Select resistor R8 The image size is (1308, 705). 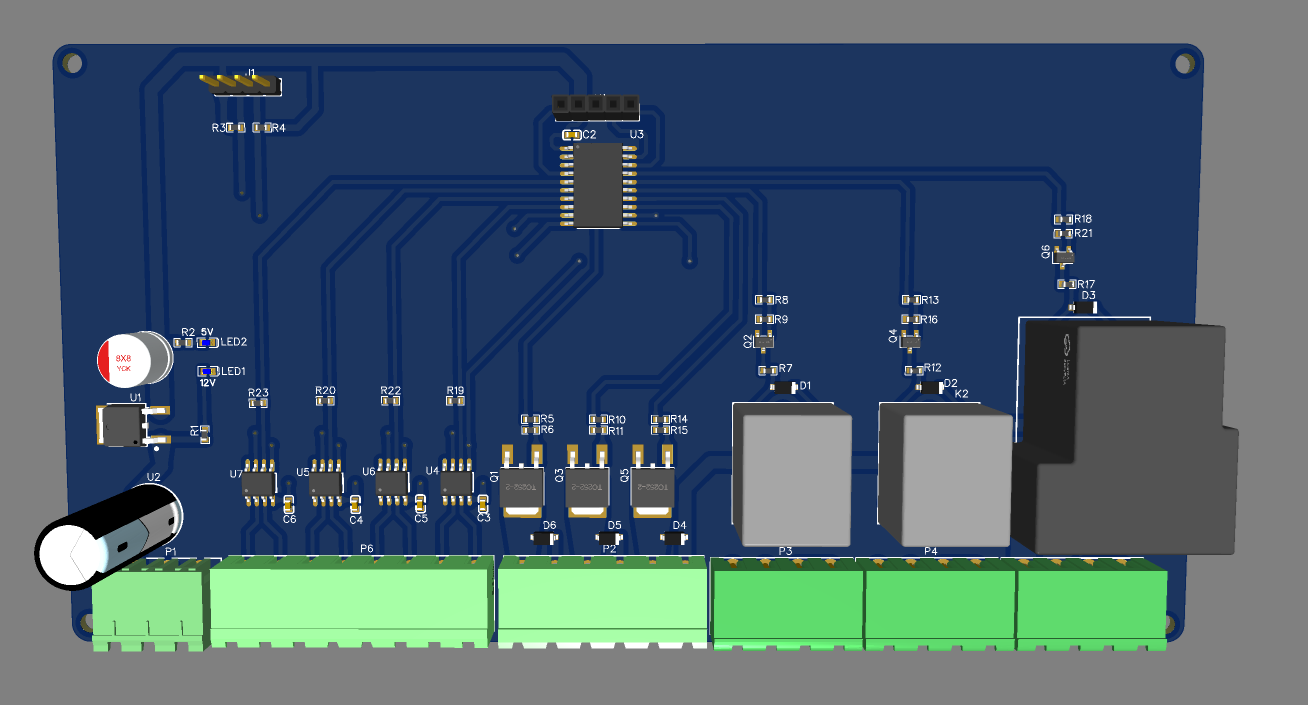764,300
